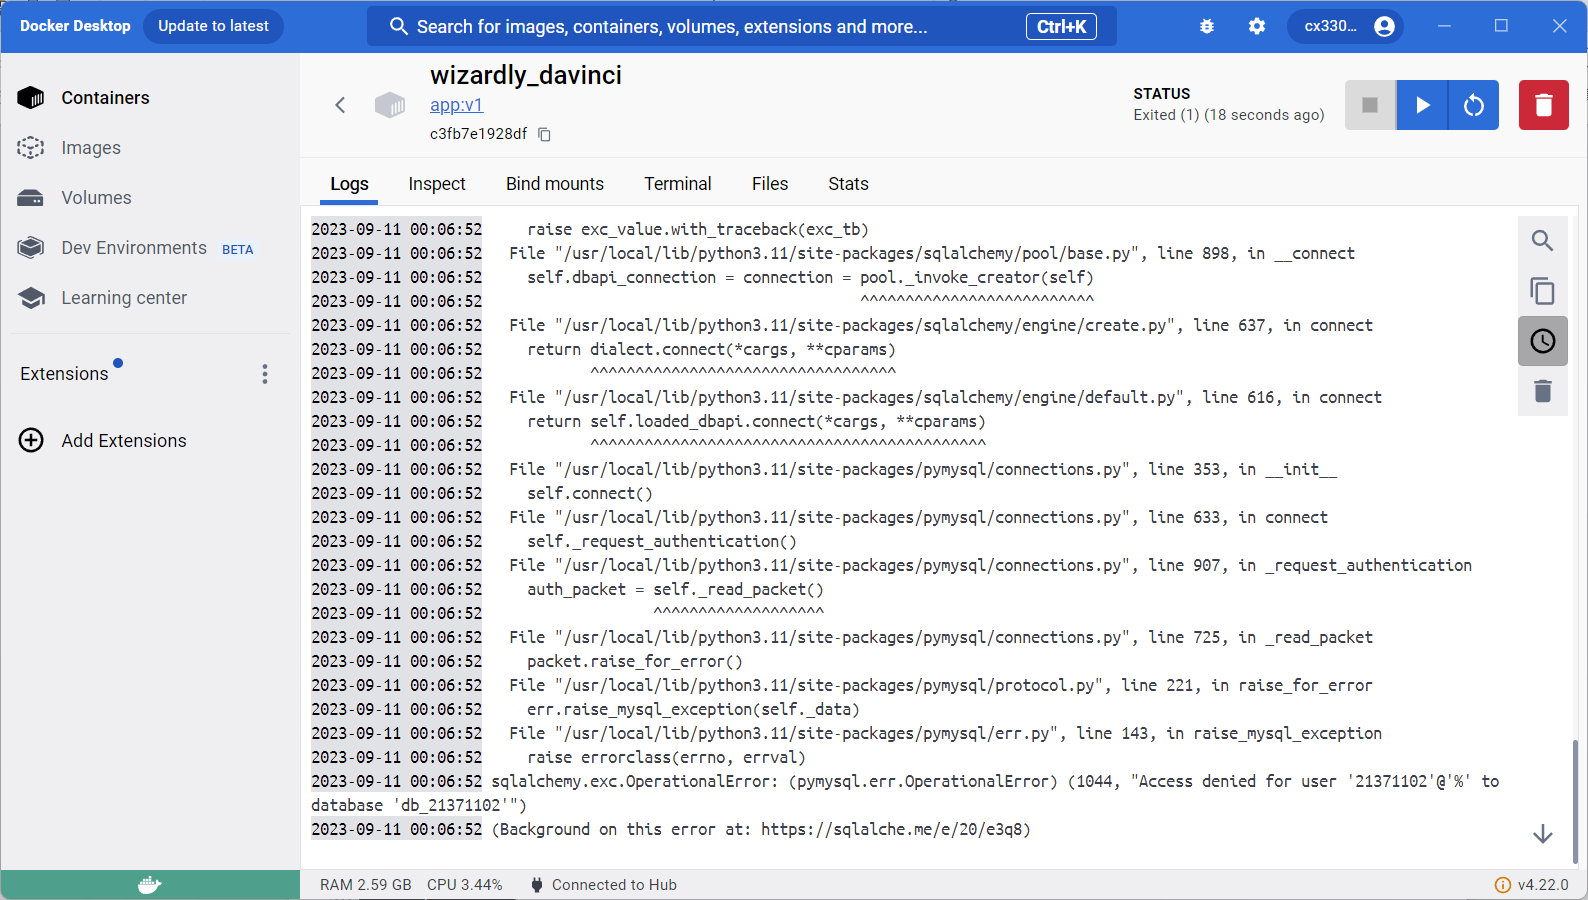Select Volumes in the sidebar
Viewport: 1588px width, 900px height.
coord(96,198)
